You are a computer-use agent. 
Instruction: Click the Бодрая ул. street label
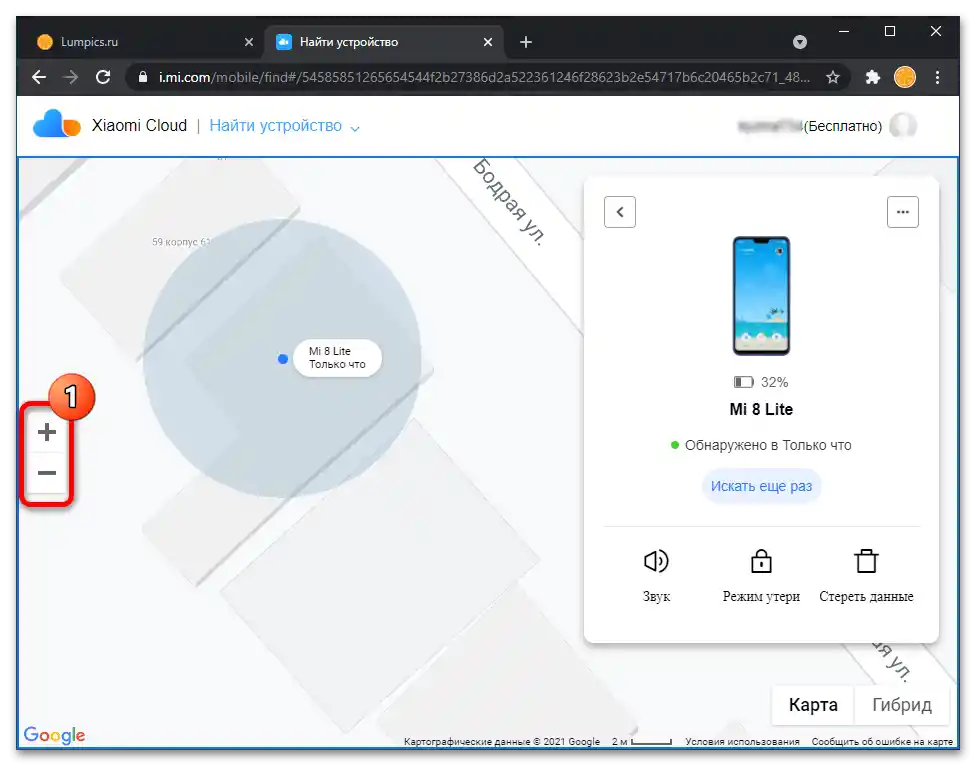coord(509,202)
